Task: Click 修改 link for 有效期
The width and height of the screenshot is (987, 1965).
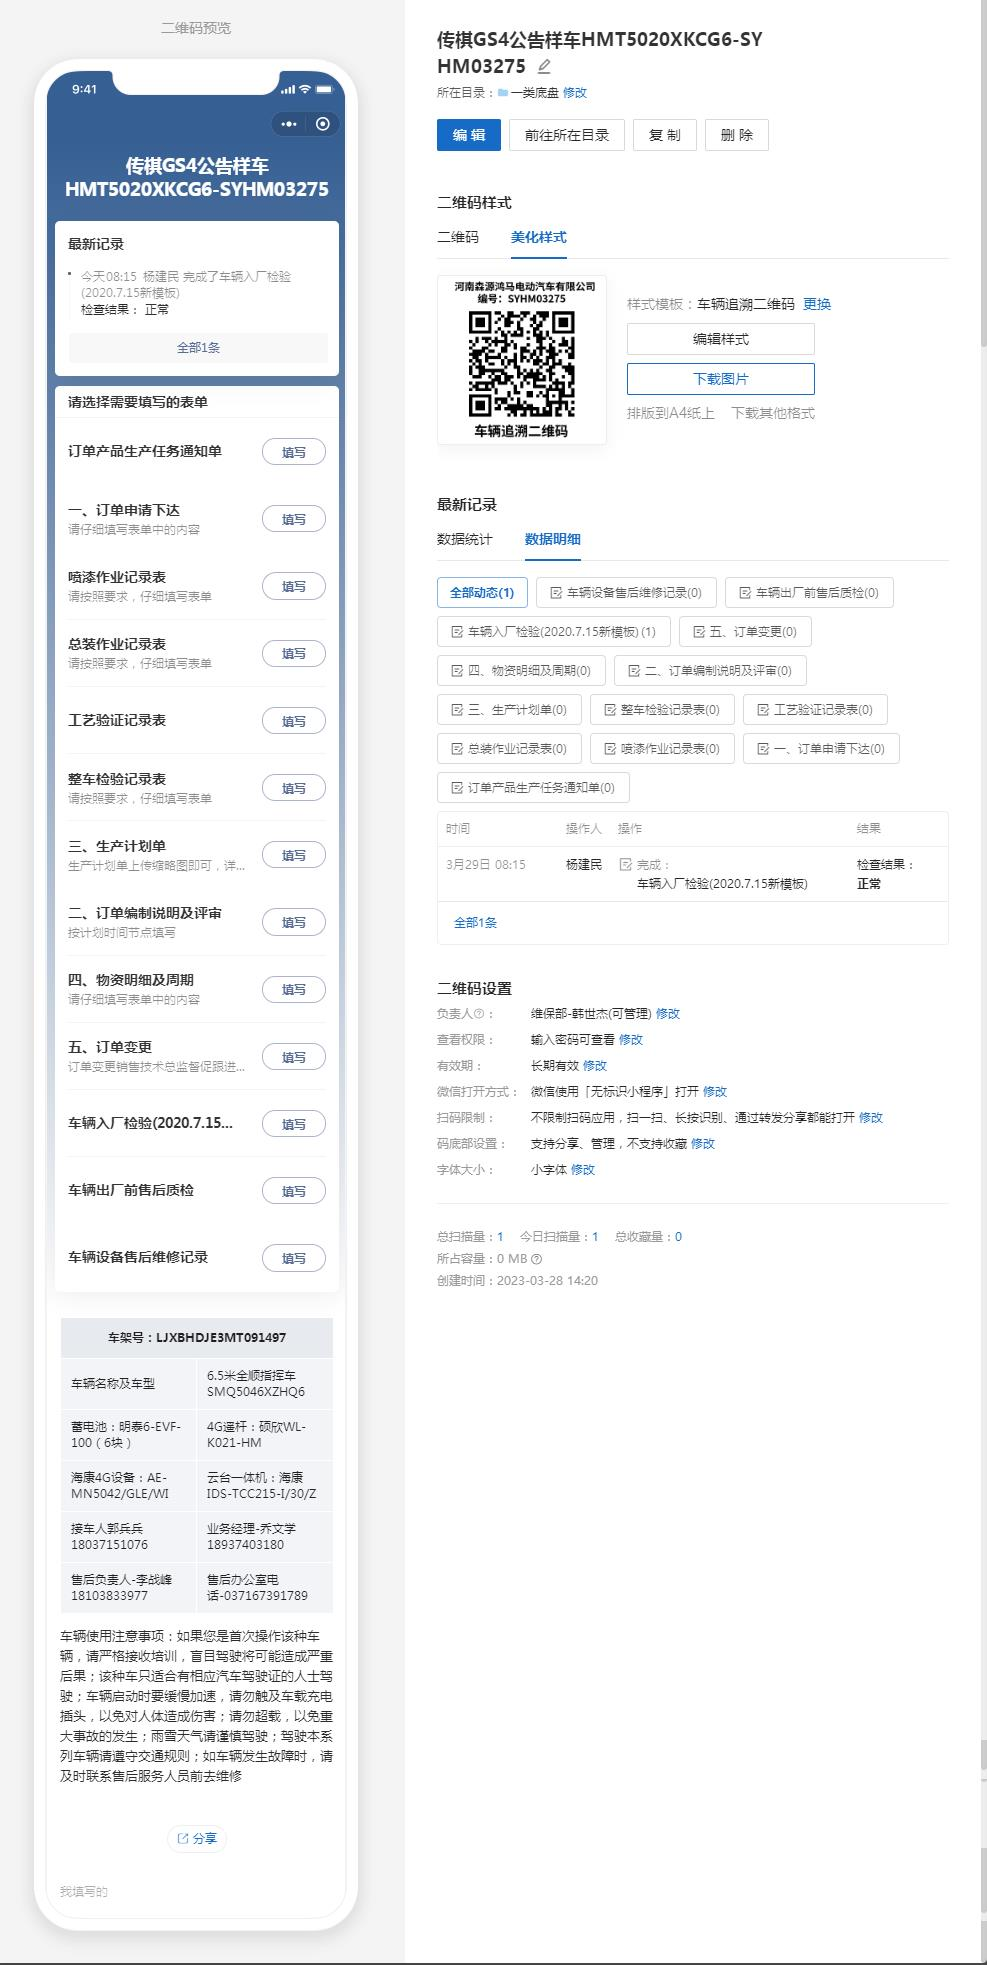Action: point(595,1065)
